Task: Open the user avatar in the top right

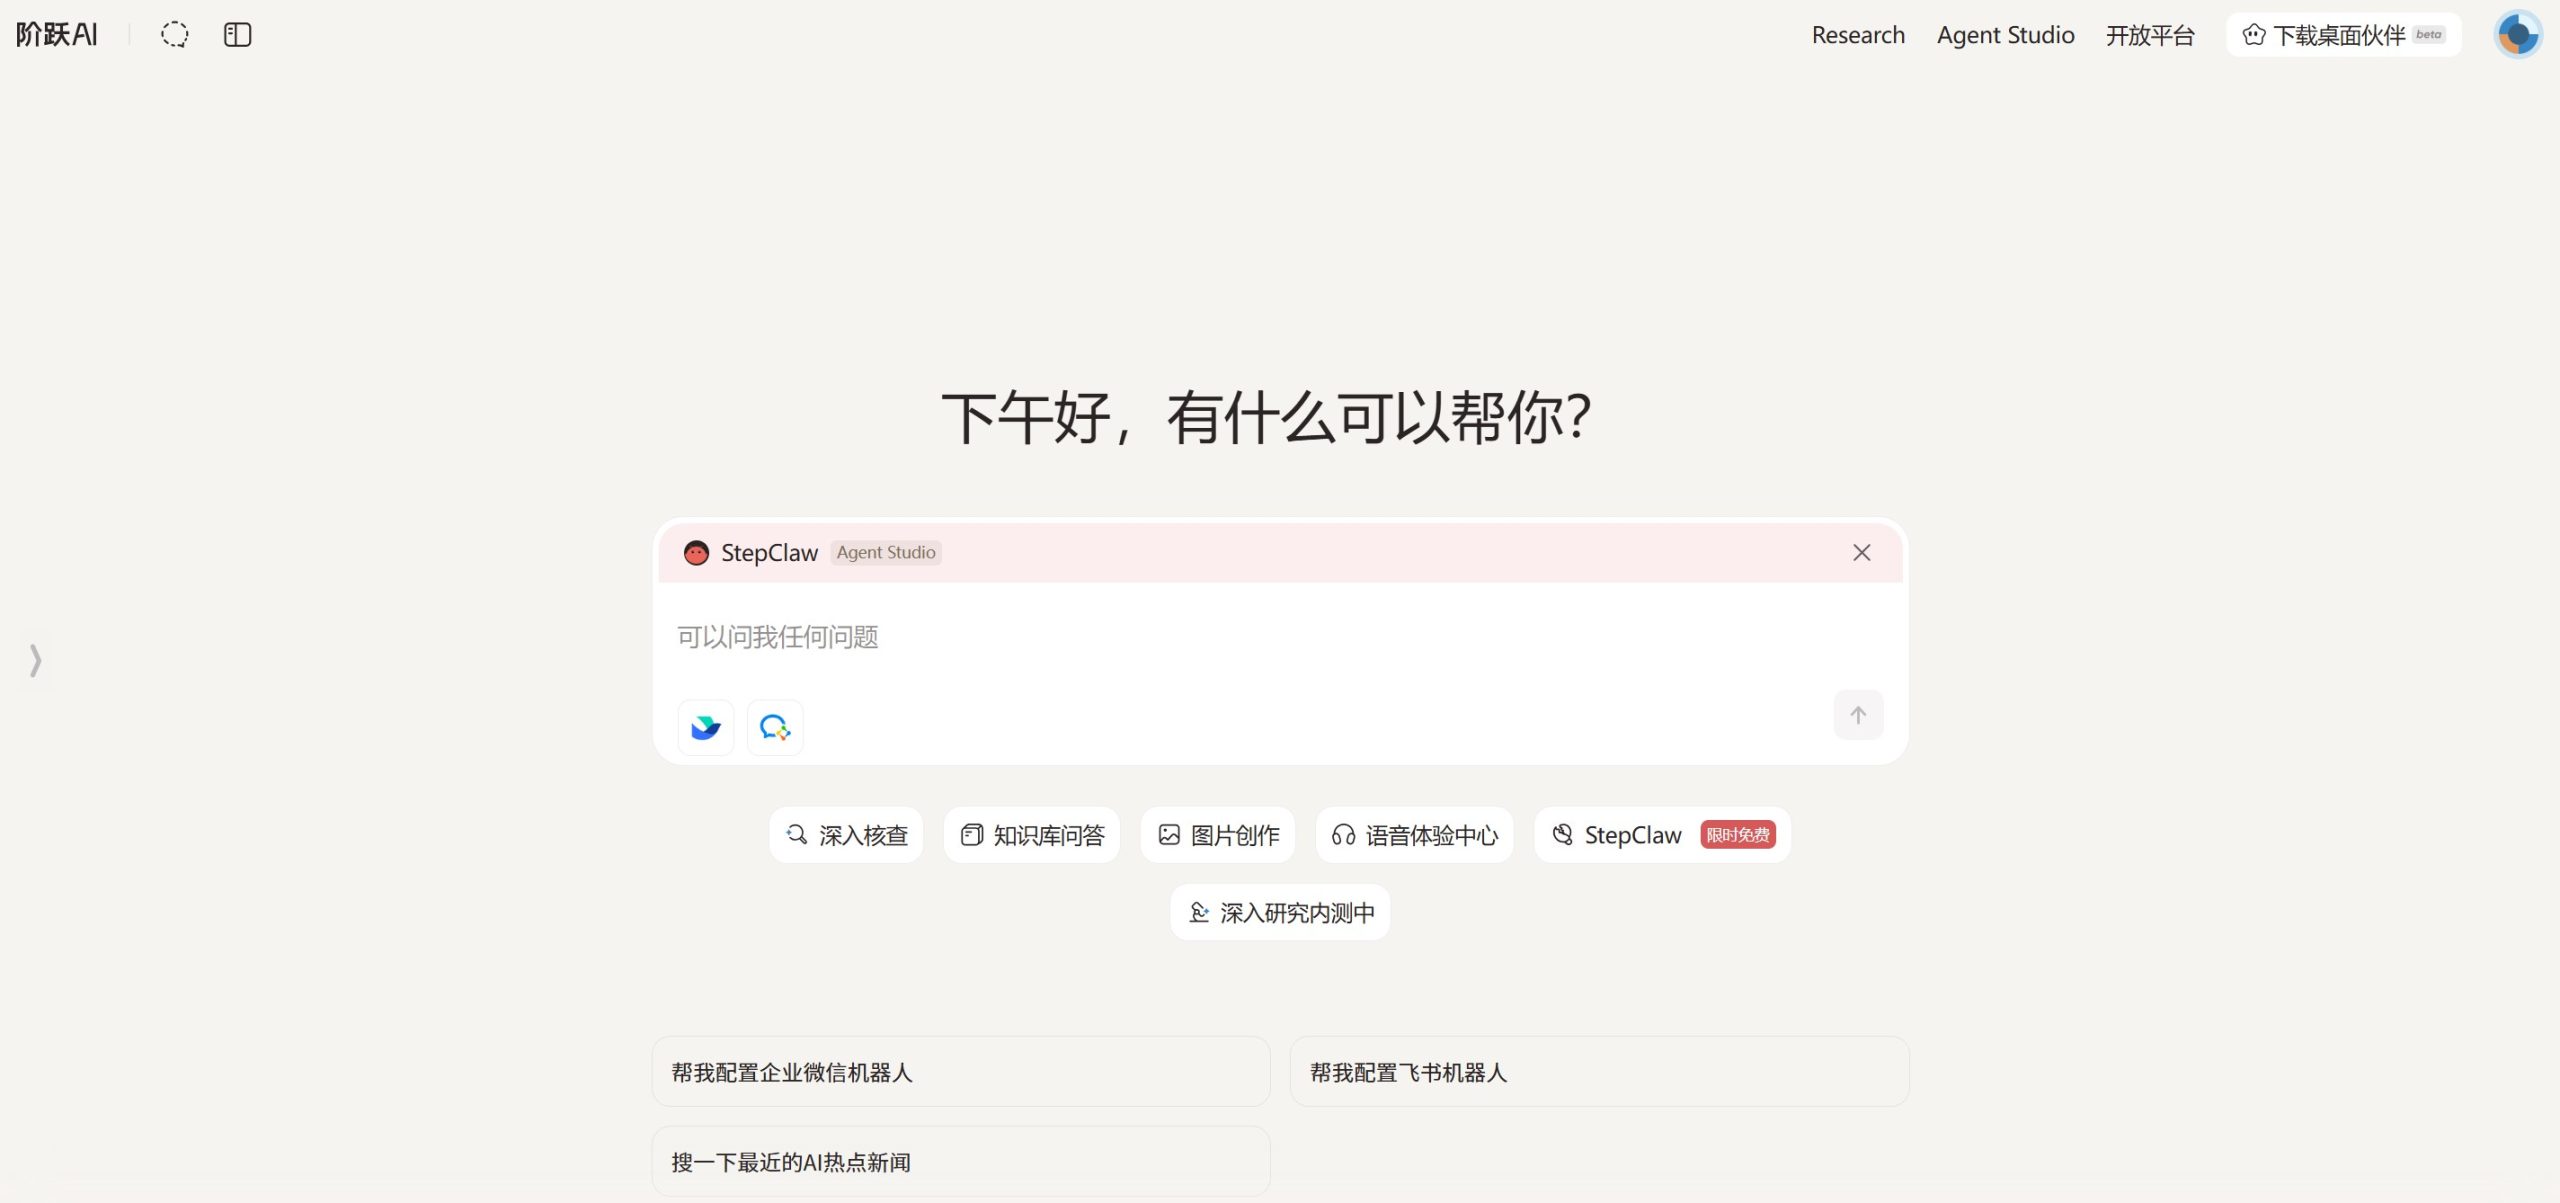Action: pyautogui.click(x=2517, y=34)
